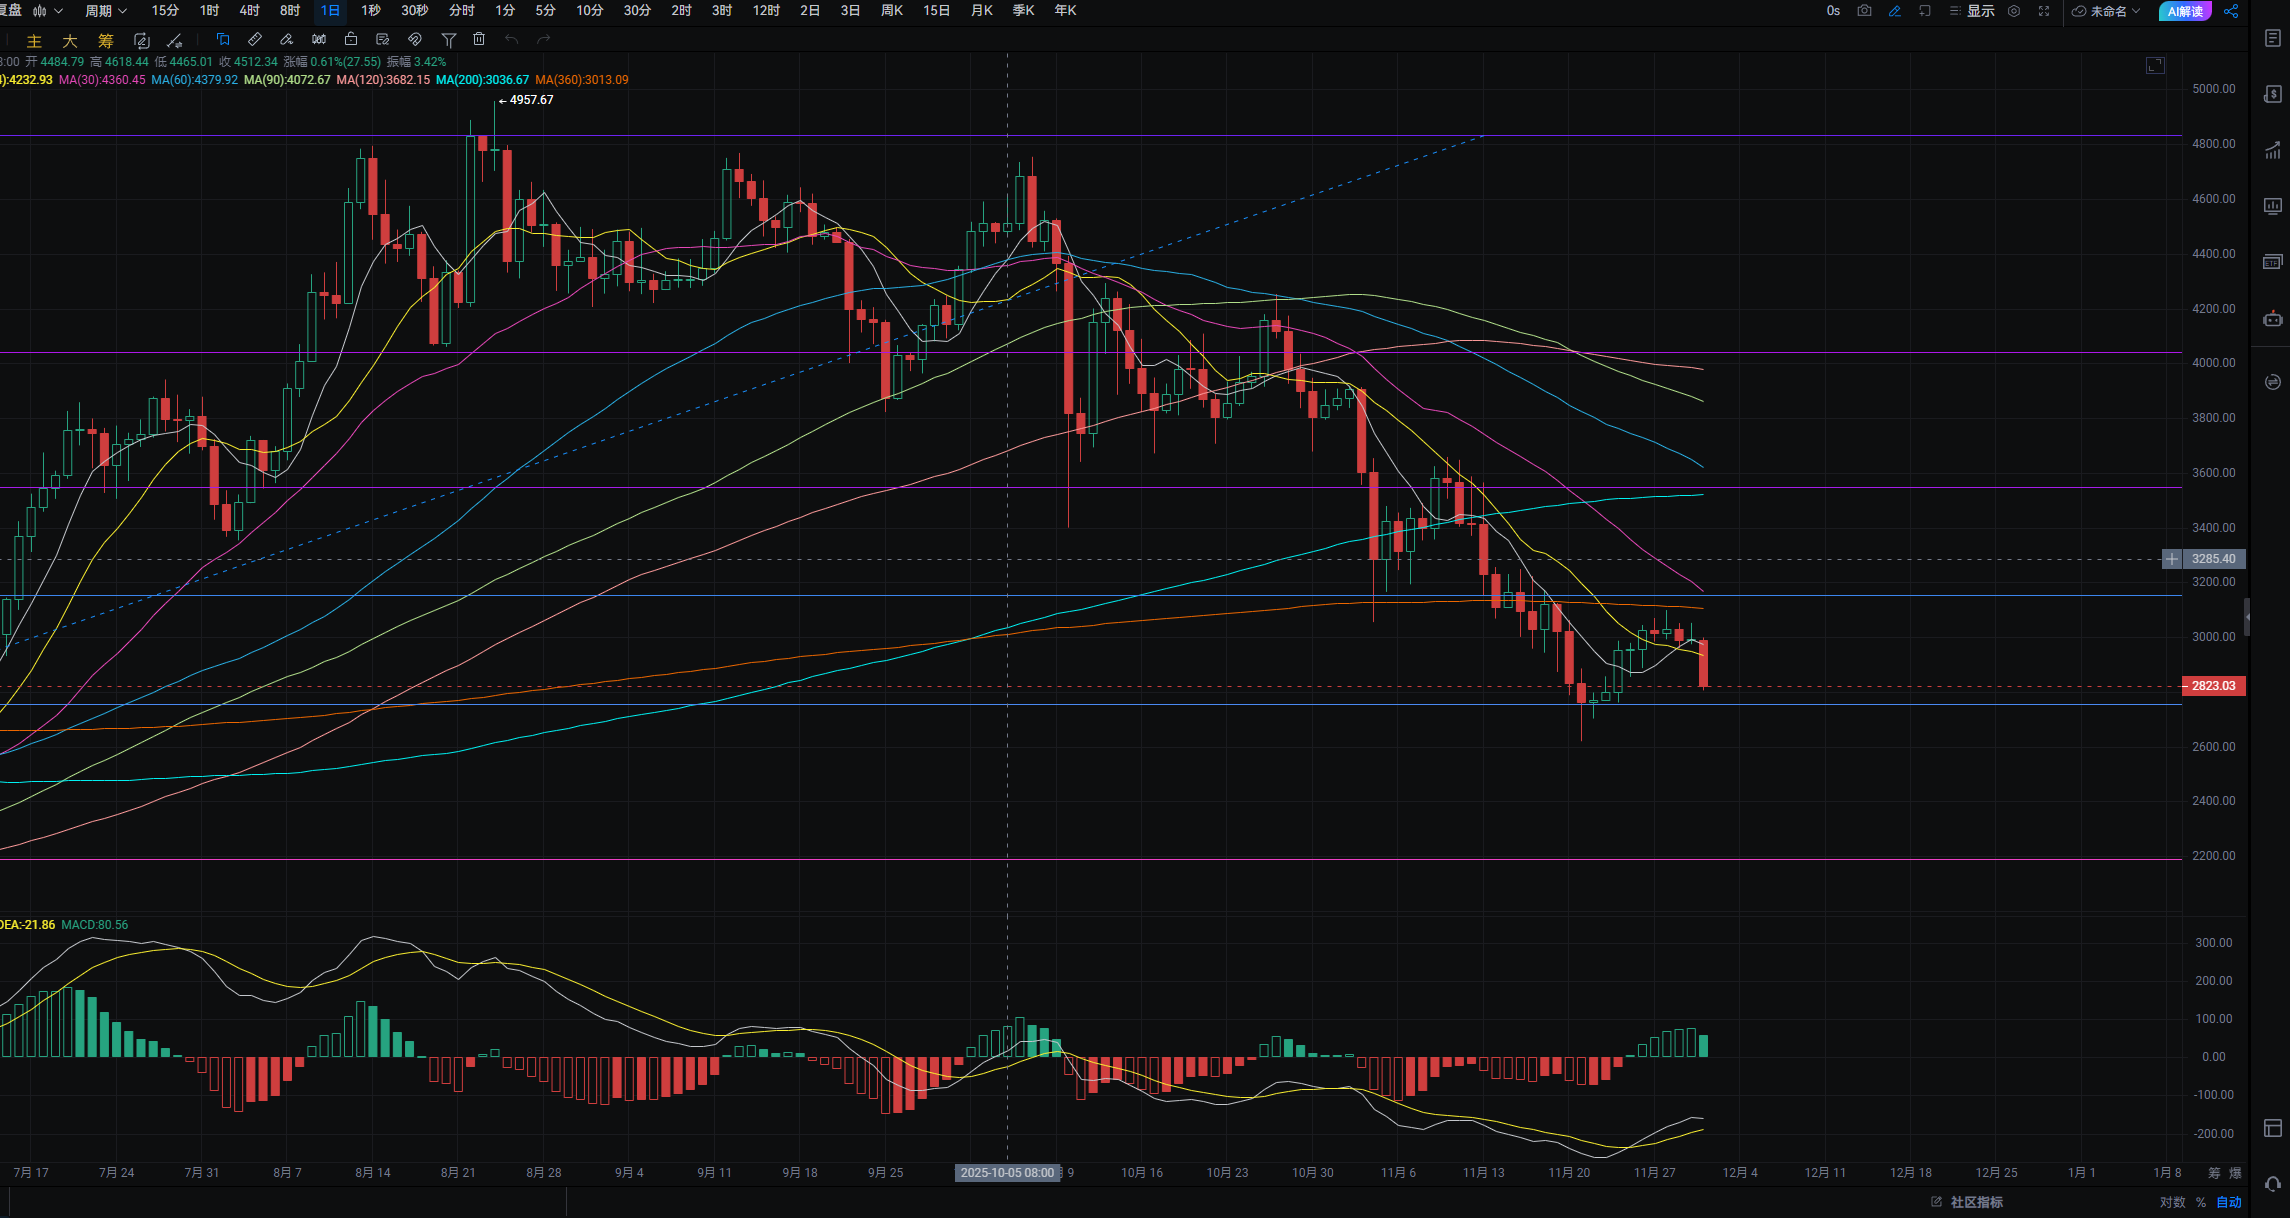Click the lock drawings icon

click(351, 40)
